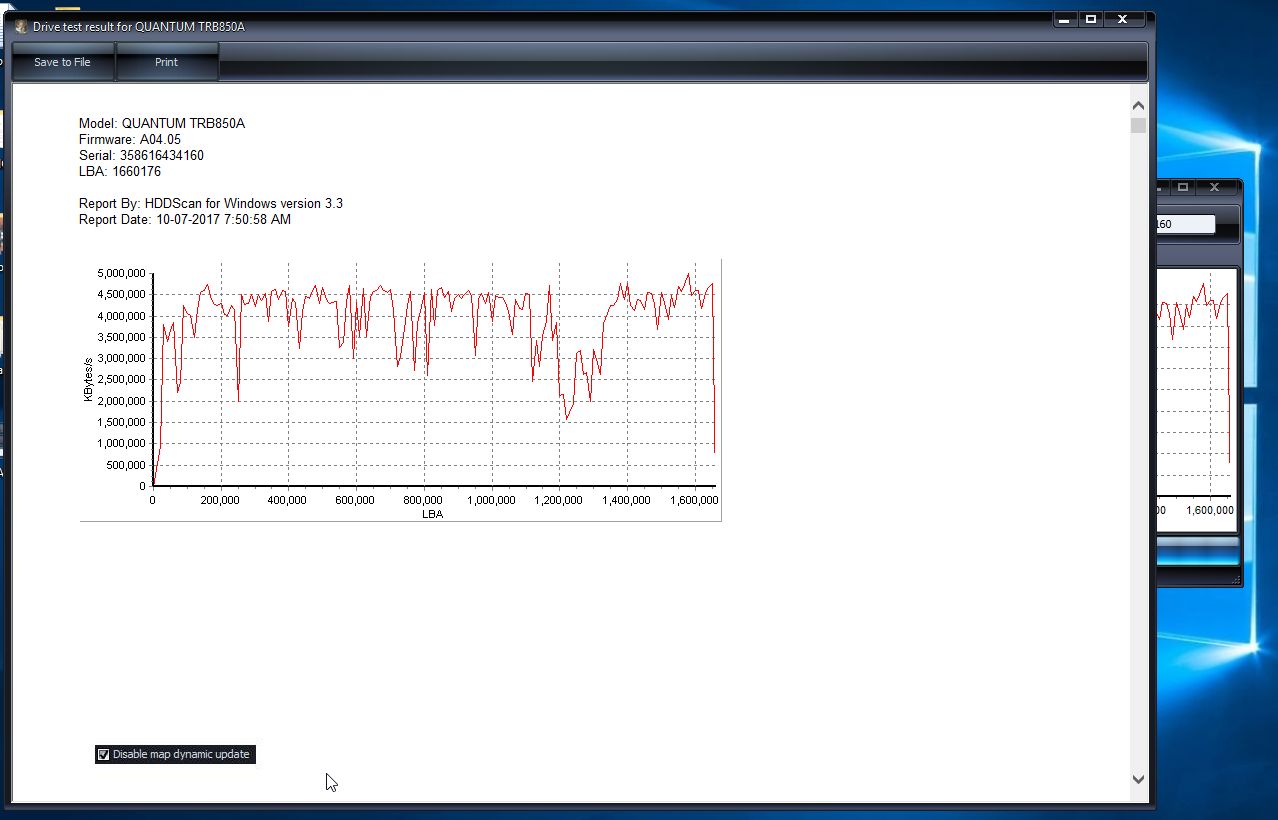Close the background HDDScan window
This screenshot has width=1278, height=820.
point(1214,187)
